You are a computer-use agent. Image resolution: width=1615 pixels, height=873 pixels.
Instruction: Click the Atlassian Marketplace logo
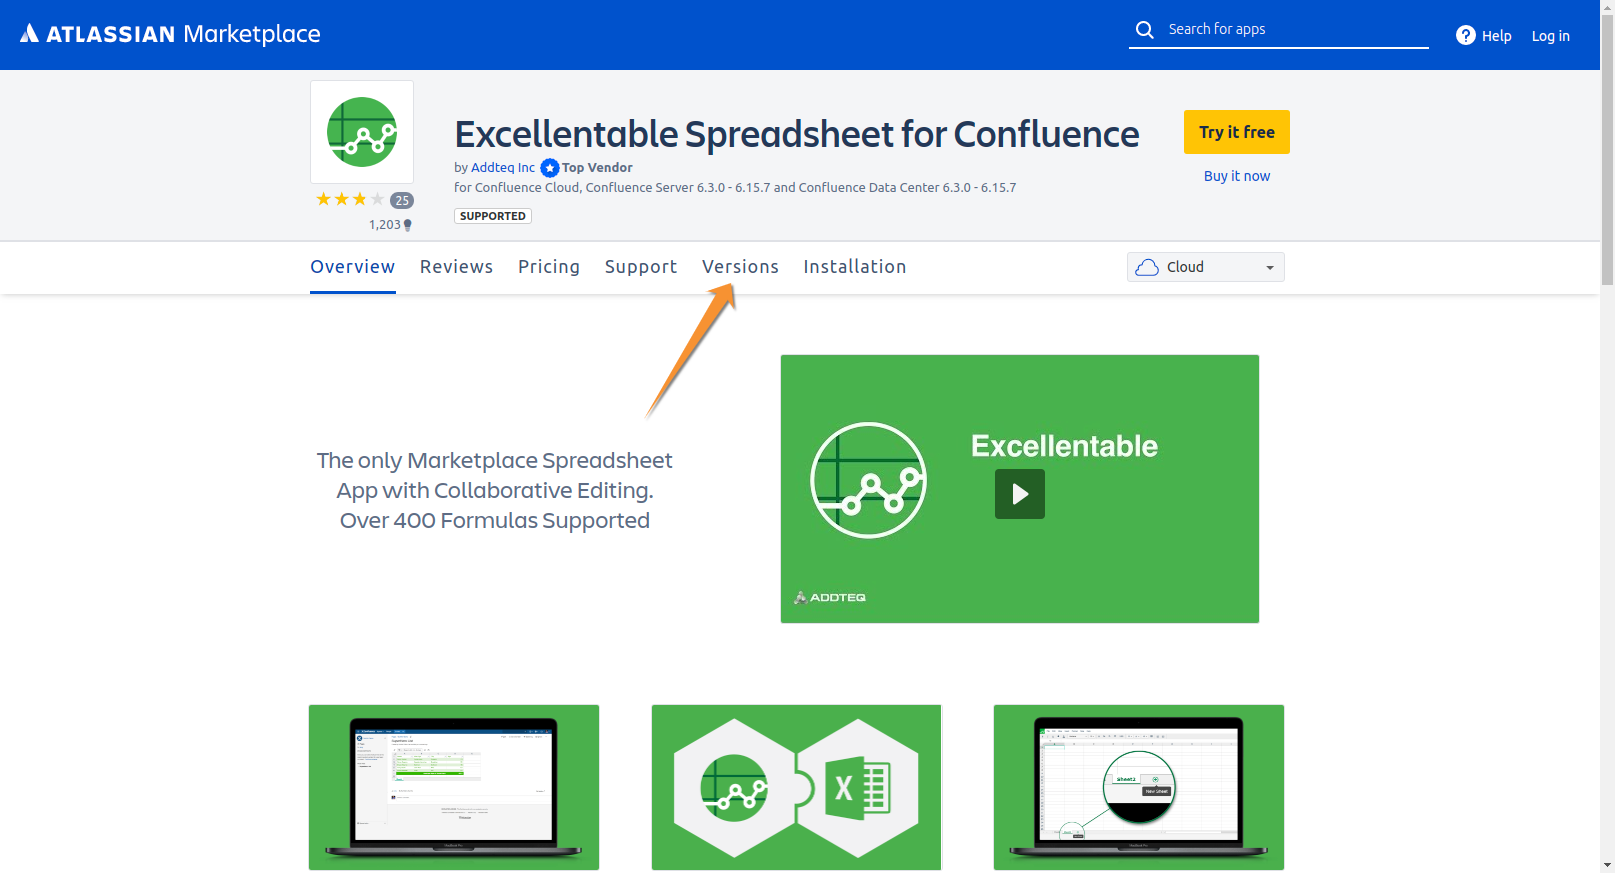[170, 34]
